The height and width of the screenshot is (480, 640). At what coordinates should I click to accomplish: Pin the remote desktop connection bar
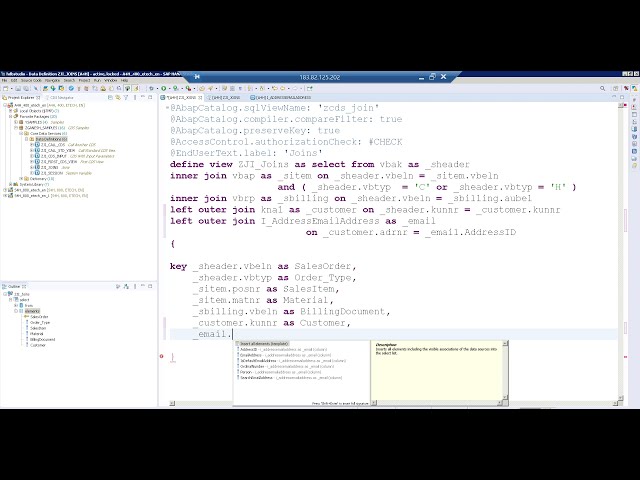(x=197, y=76)
